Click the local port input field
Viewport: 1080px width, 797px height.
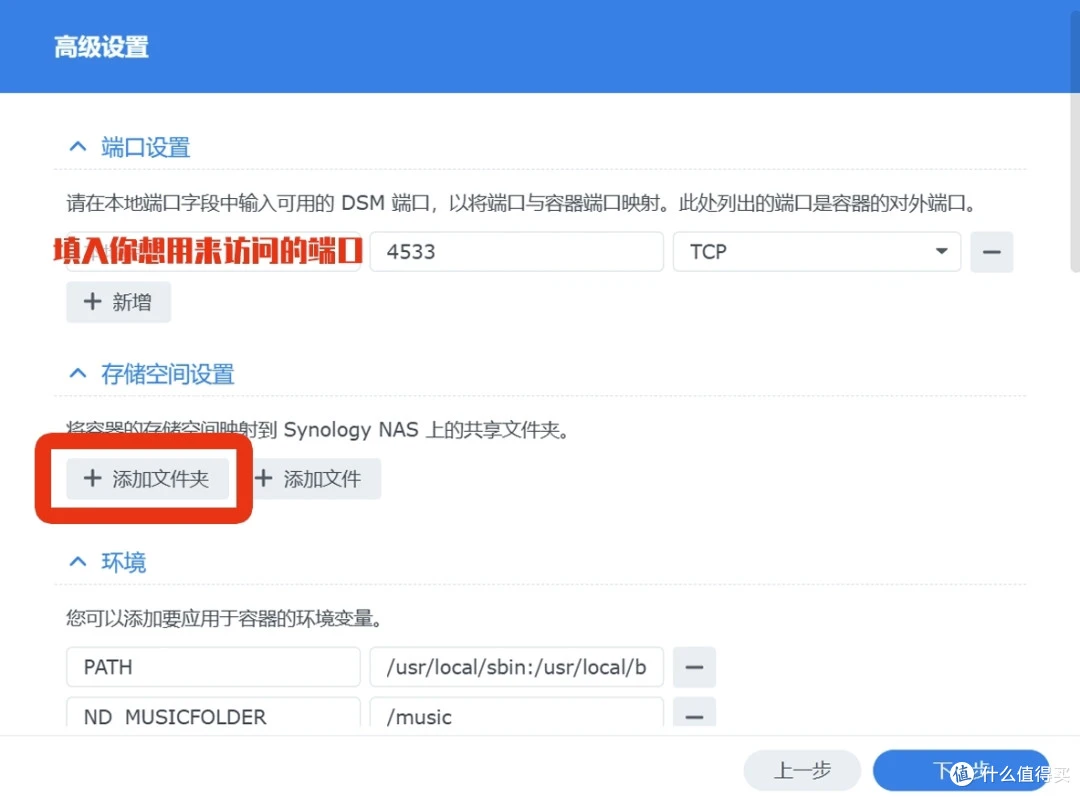tap(212, 252)
